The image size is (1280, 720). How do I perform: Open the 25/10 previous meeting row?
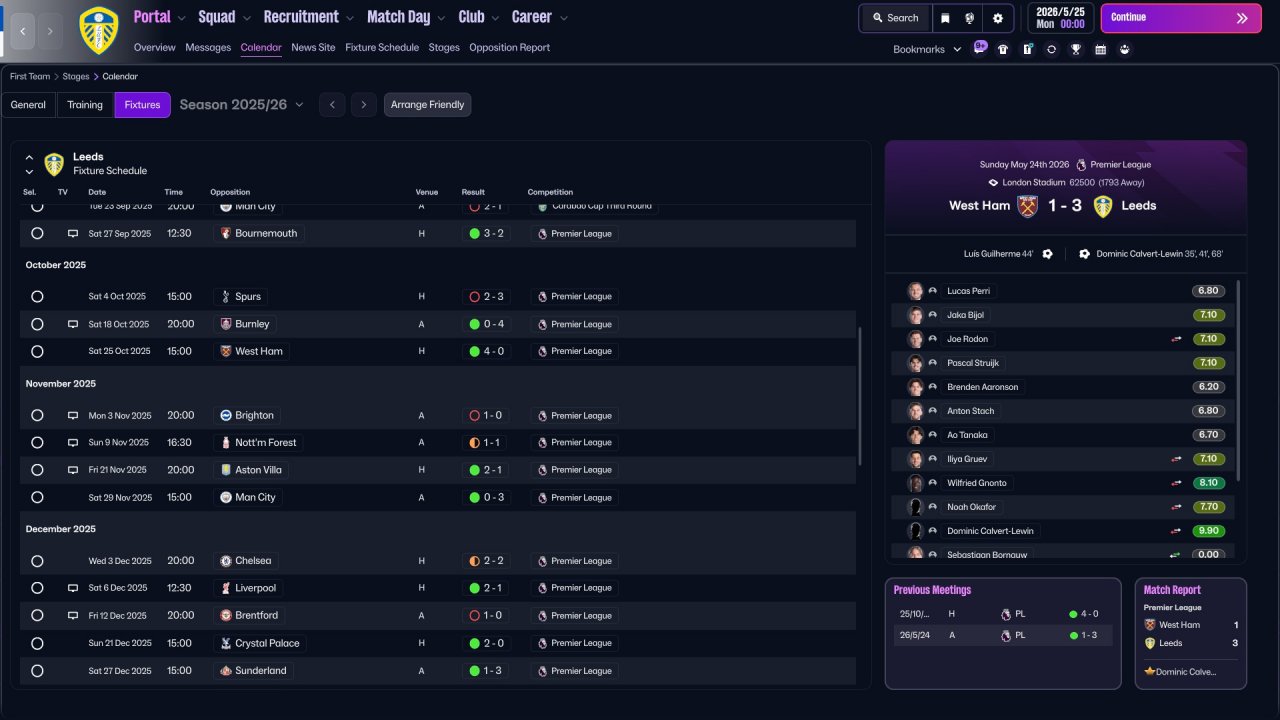(1003, 614)
